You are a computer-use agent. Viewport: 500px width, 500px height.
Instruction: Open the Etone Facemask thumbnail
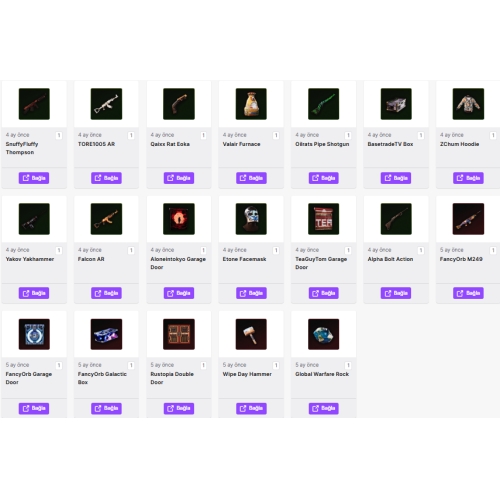(251, 219)
